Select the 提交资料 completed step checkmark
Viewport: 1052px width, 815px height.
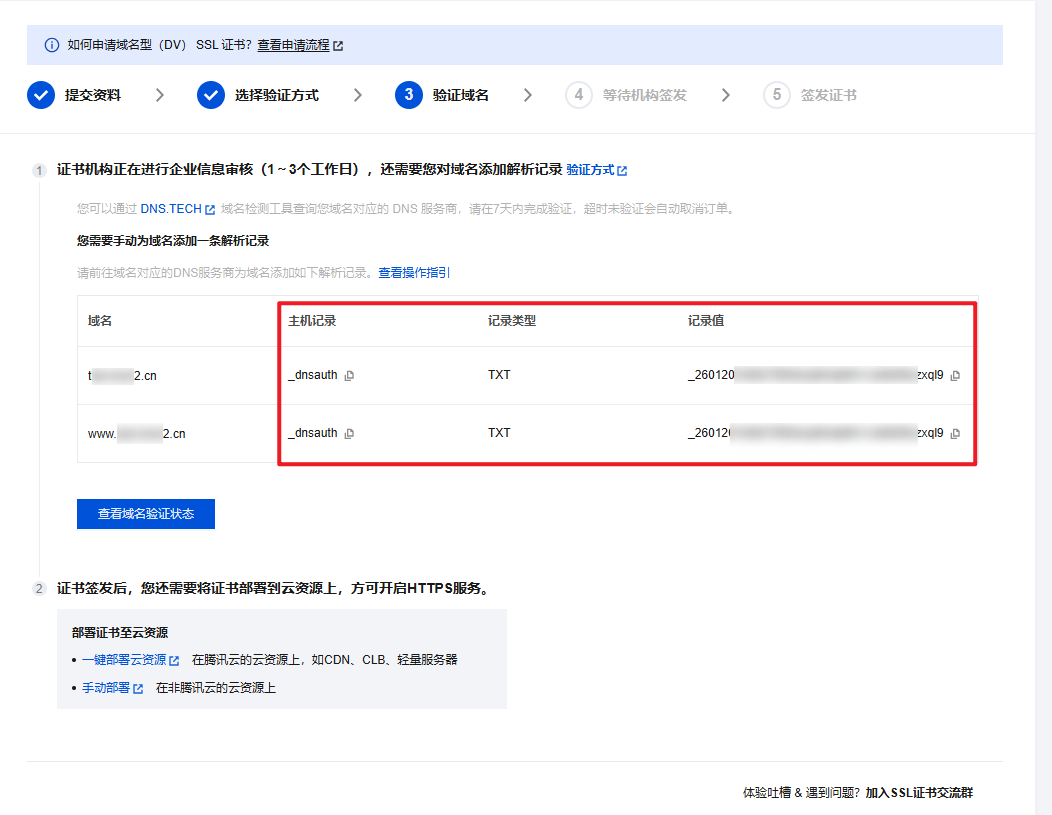click(41, 95)
